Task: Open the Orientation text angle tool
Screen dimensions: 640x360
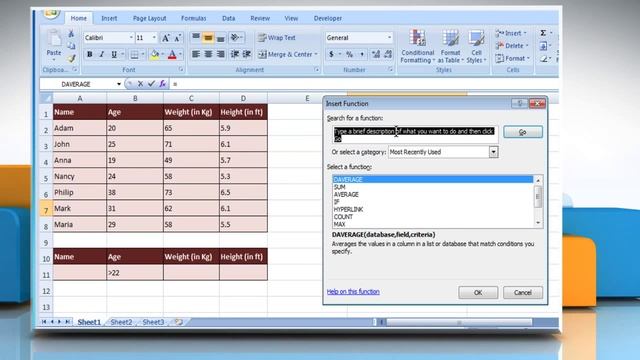Action: coord(236,38)
